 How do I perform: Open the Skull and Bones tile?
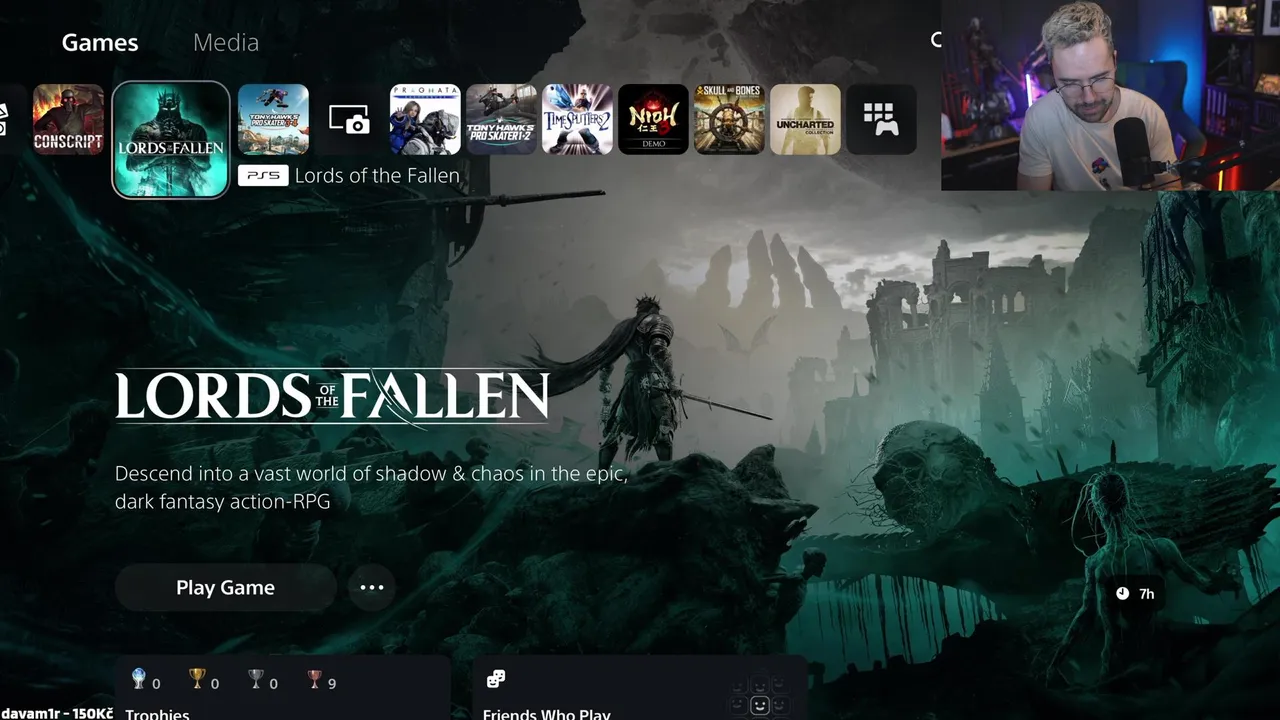coord(729,119)
